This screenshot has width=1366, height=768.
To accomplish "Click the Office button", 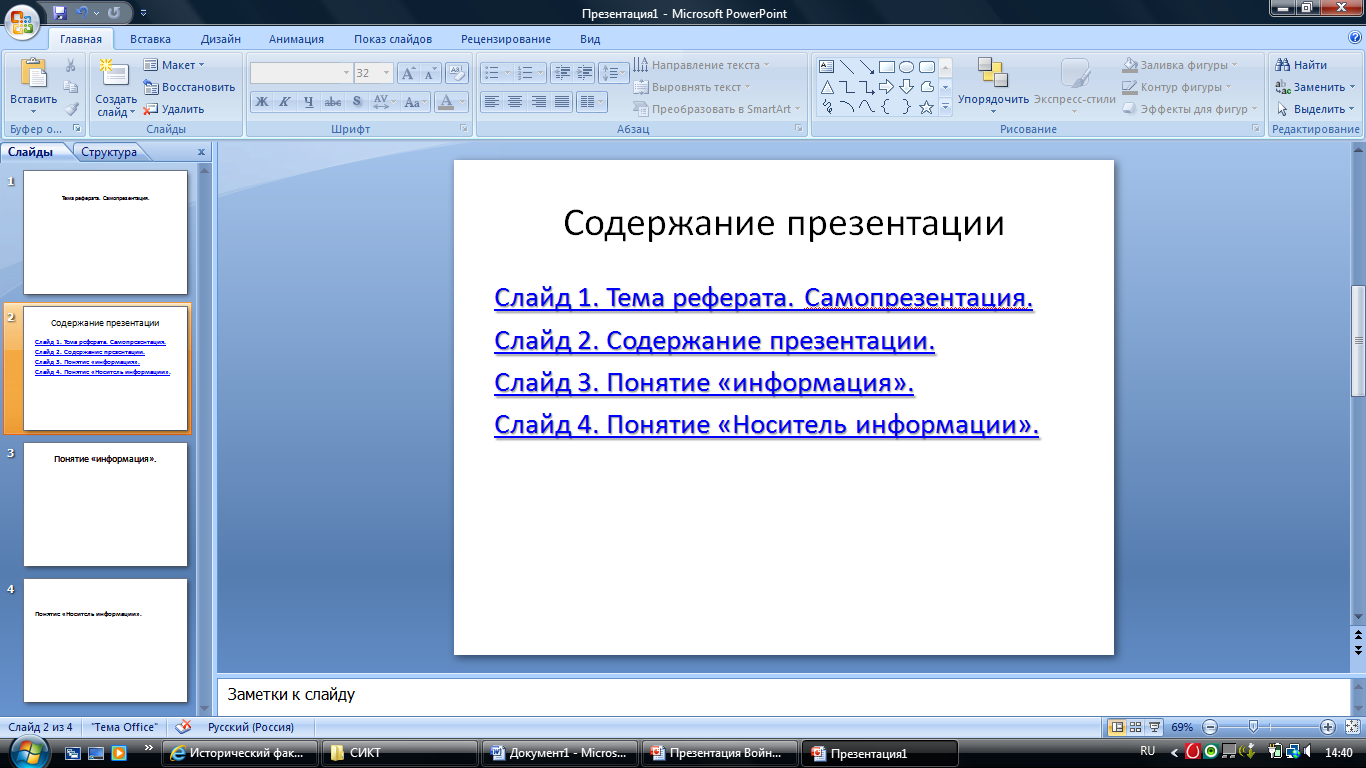I will point(23,20).
